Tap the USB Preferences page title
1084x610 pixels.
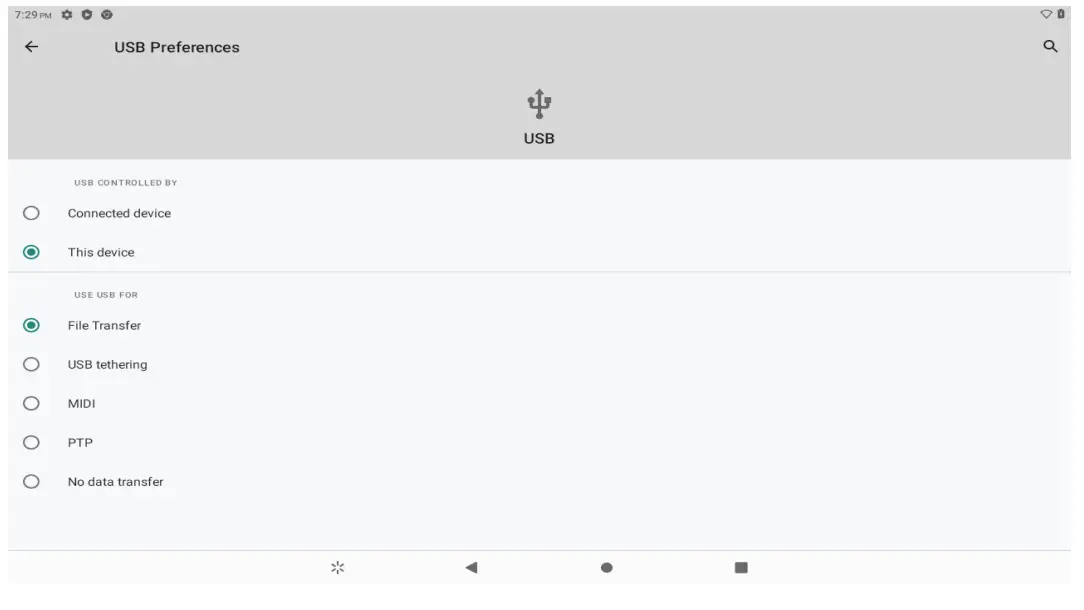click(177, 47)
